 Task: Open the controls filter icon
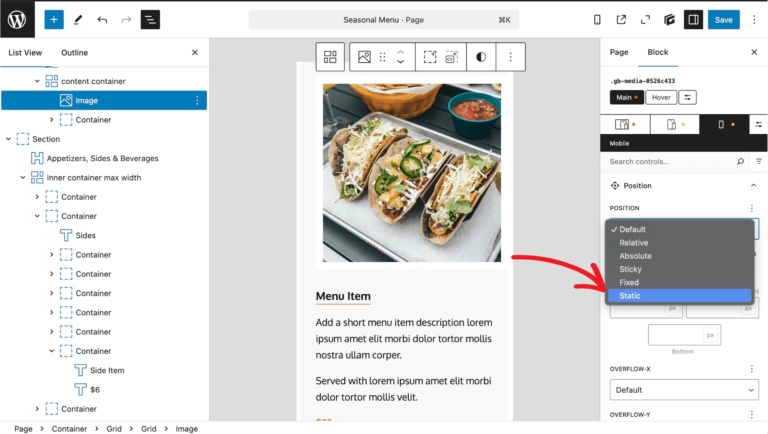(759, 162)
